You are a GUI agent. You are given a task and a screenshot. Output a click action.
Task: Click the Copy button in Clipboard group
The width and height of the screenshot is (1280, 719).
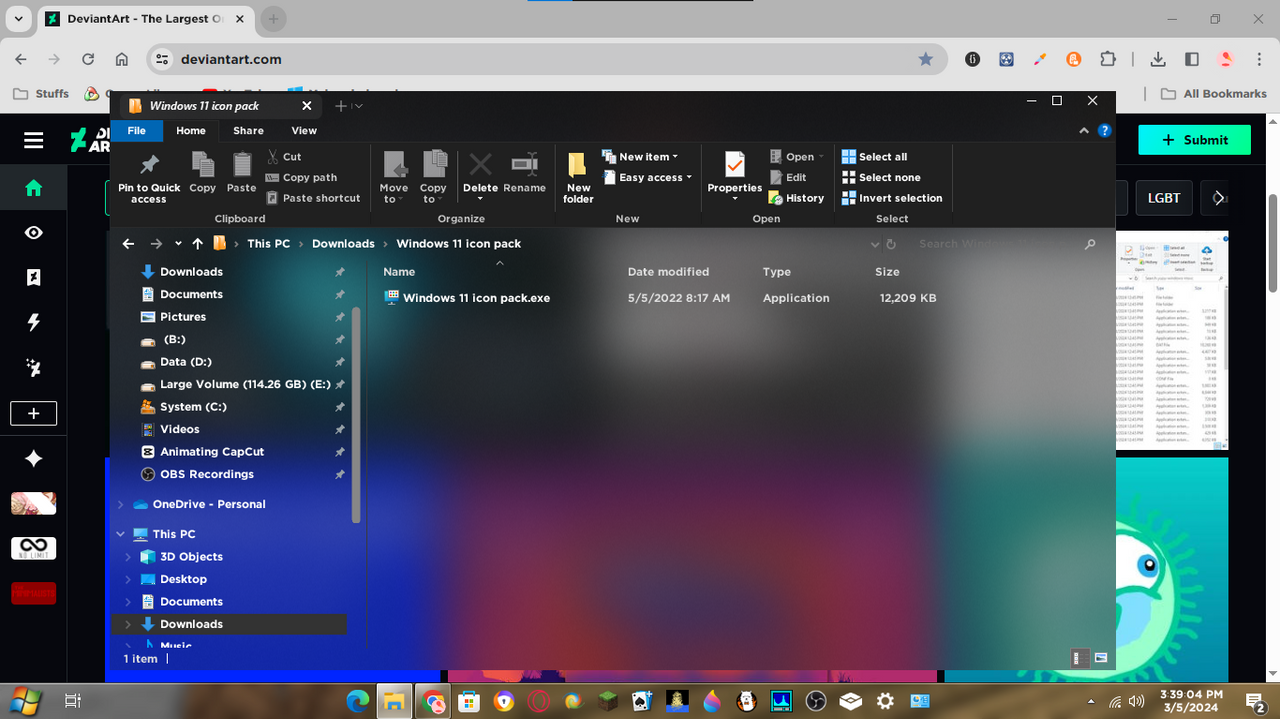pos(202,172)
